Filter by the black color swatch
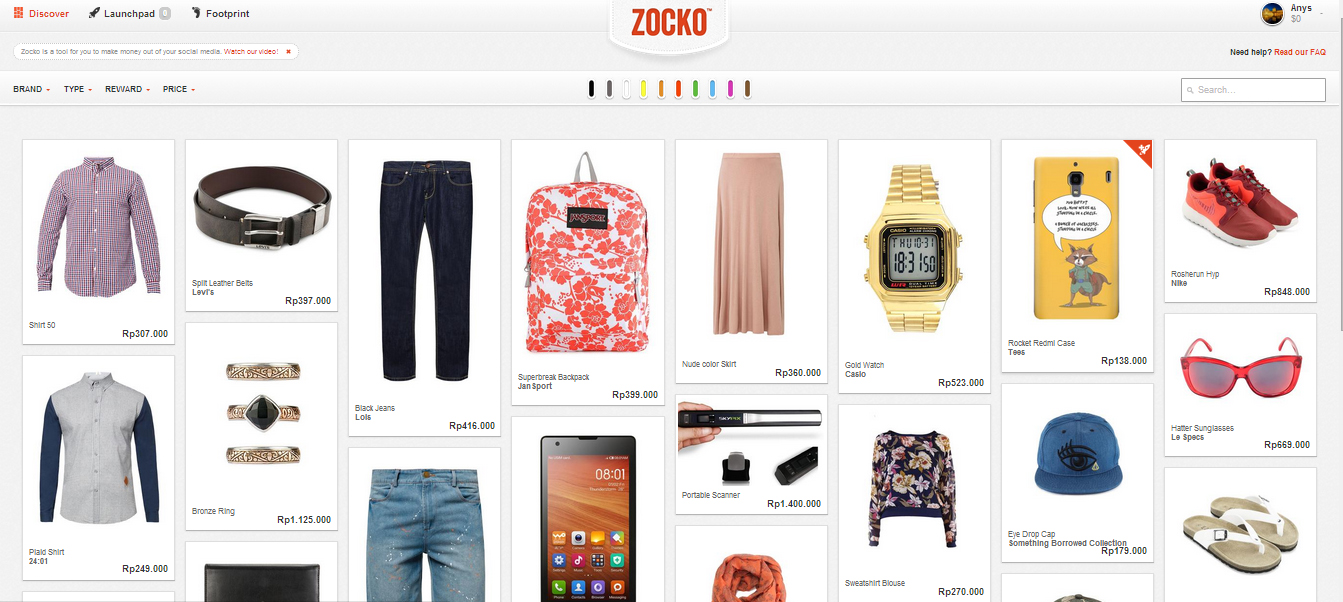This screenshot has width=1343, height=602. tap(592, 89)
